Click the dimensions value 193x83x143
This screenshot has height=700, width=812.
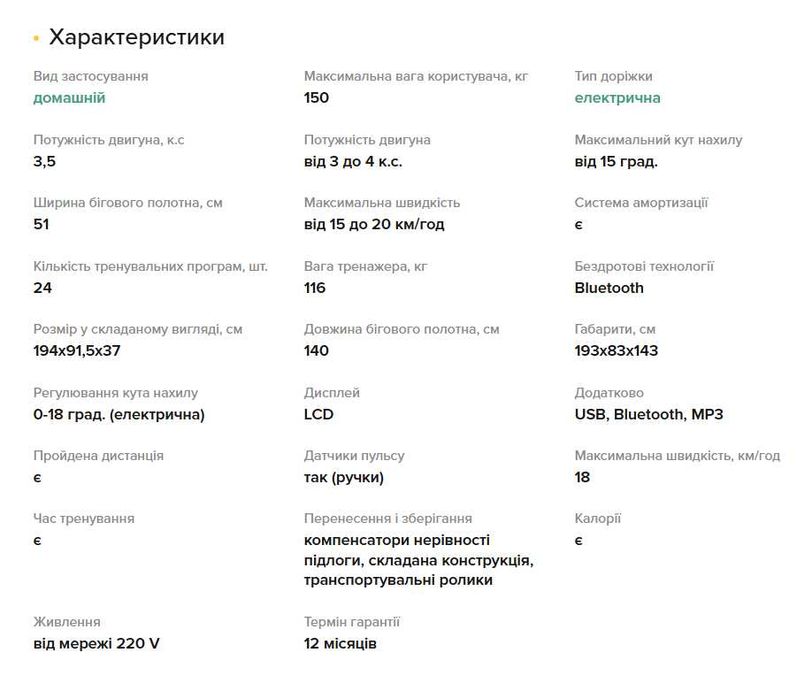point(616,351)
